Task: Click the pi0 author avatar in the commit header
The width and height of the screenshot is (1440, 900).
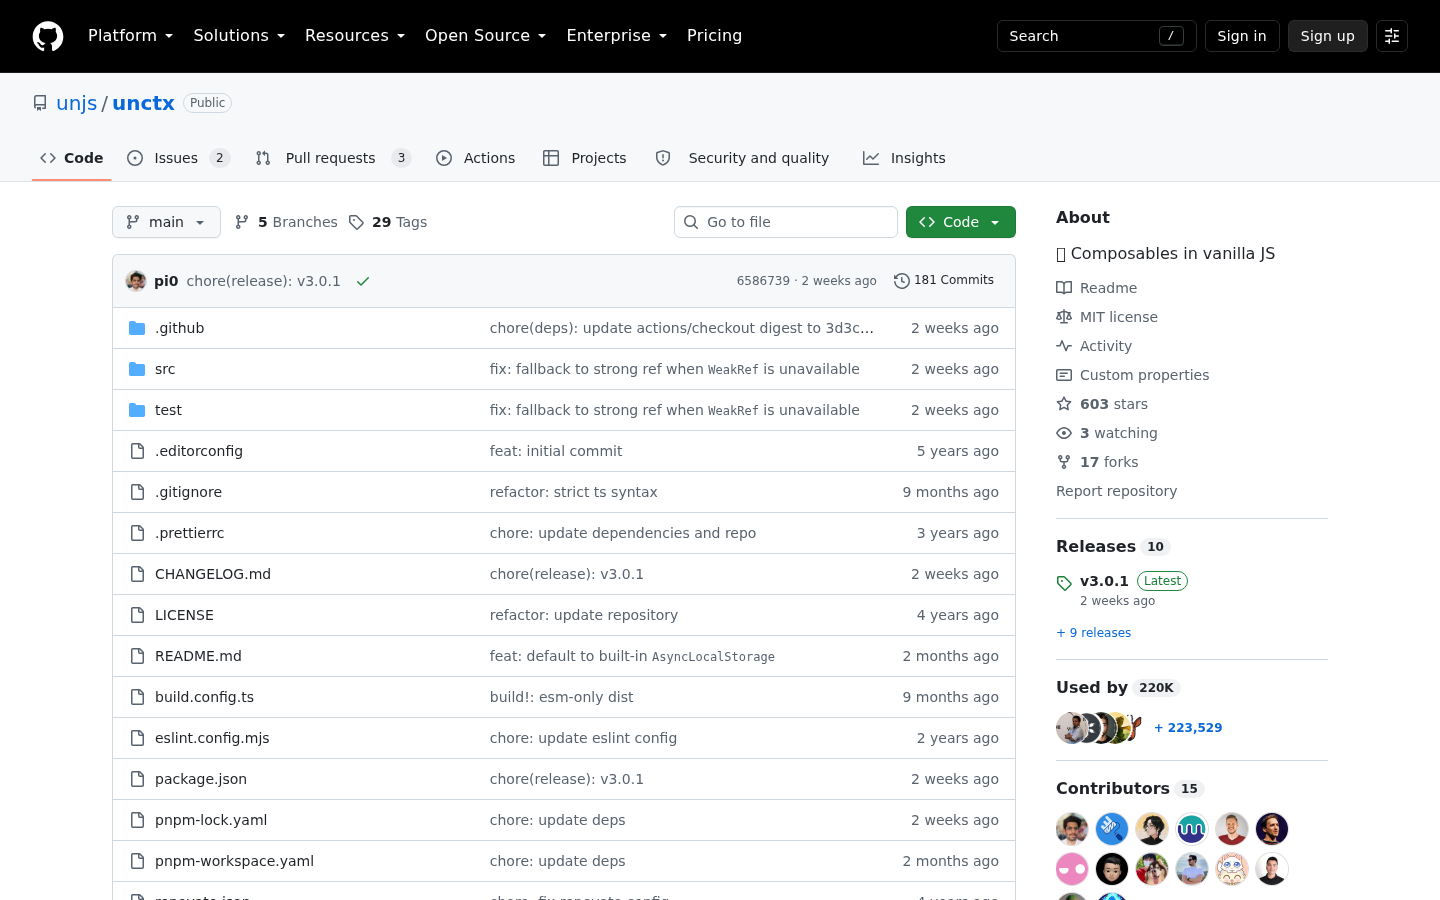Action: pyautogui.click(x=136, y=281)
